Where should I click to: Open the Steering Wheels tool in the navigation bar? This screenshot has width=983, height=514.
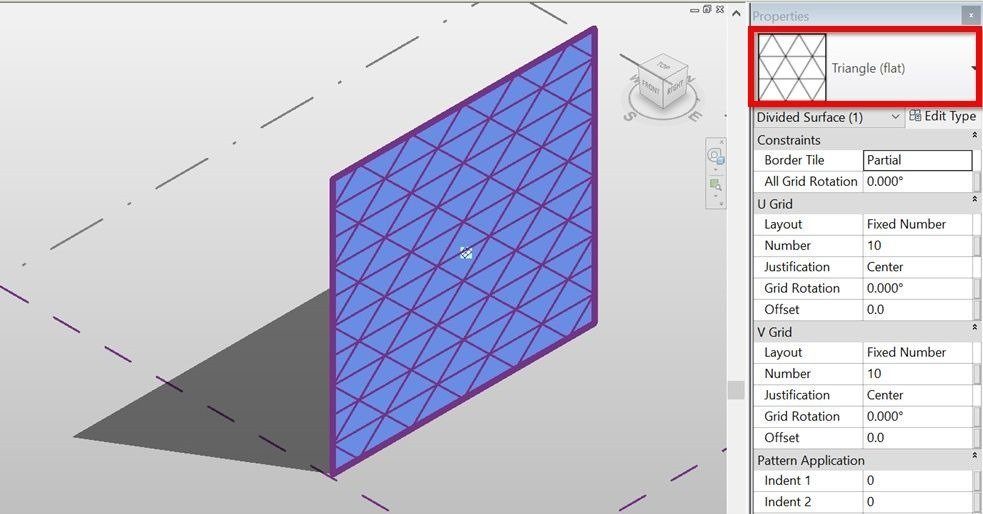pyautogui.click(x=715, y=156)
